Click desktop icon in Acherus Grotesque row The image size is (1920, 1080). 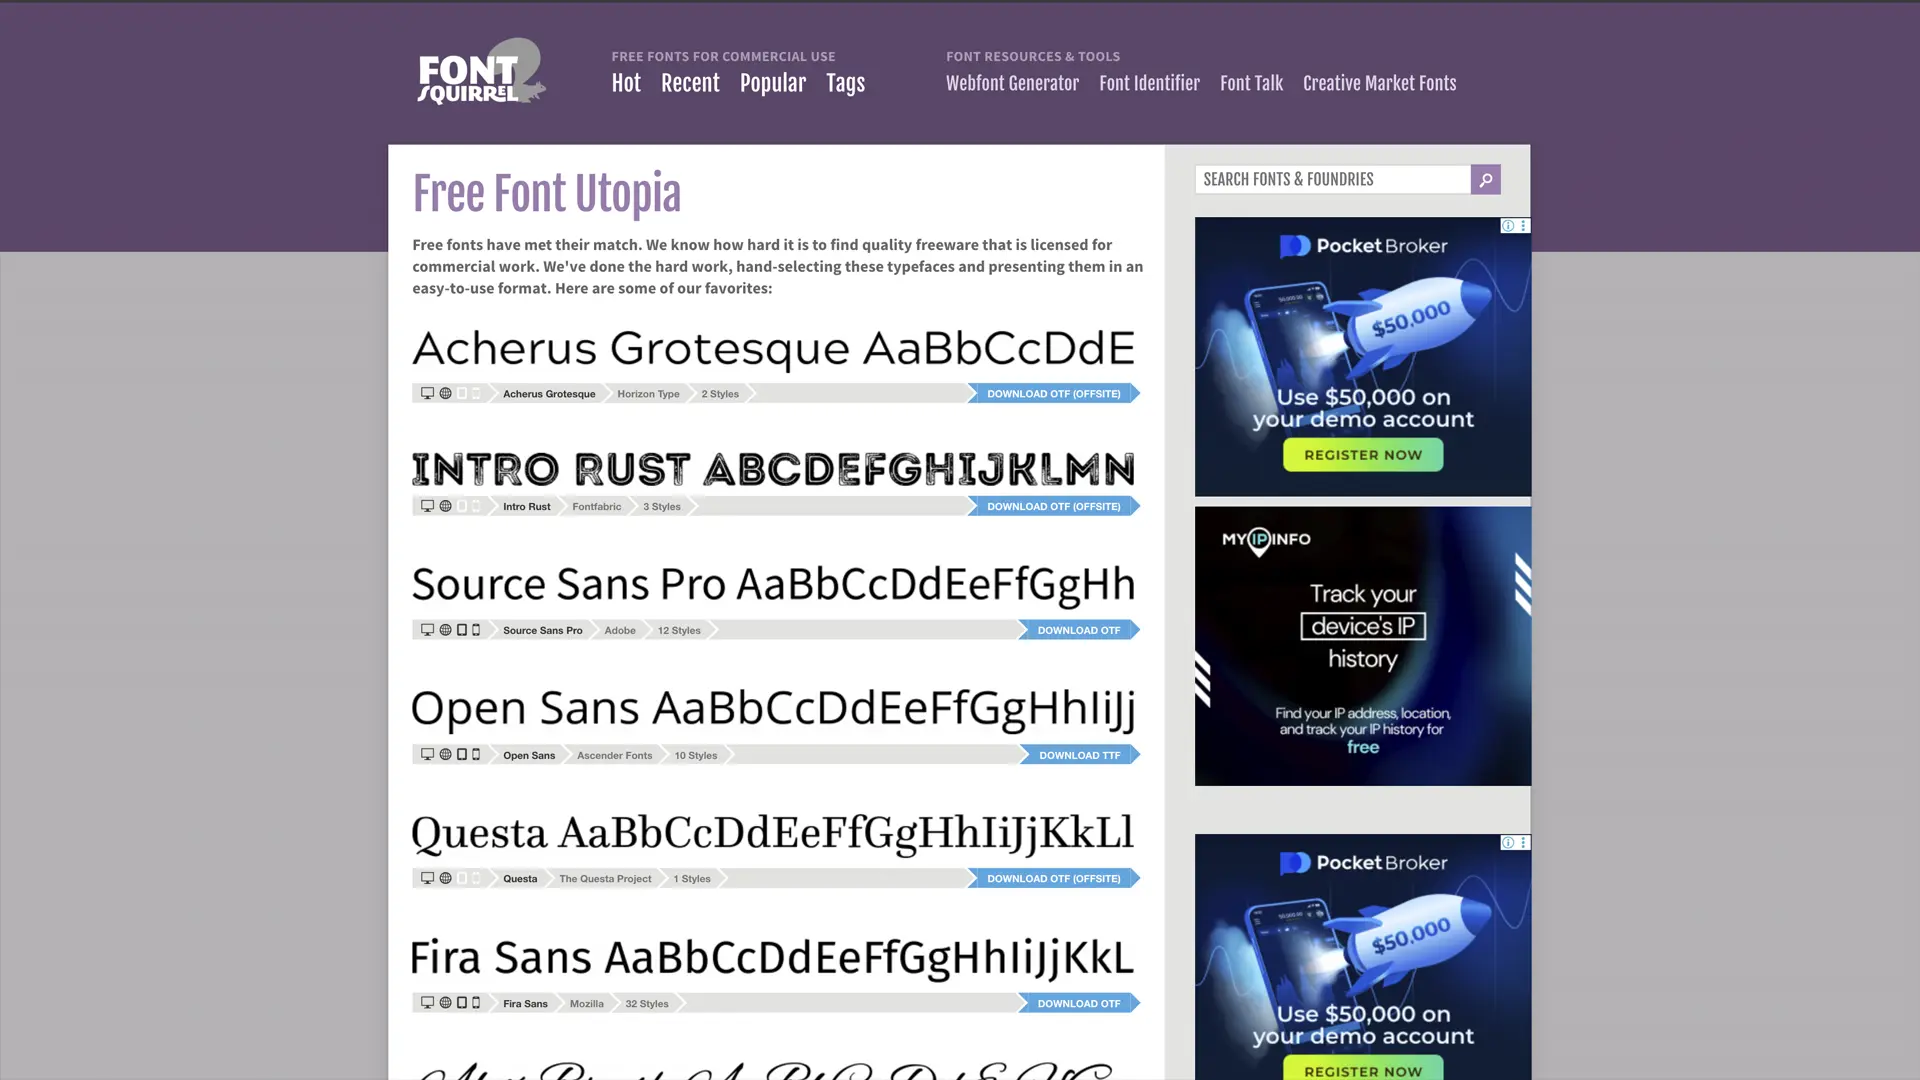pos(427,393)
